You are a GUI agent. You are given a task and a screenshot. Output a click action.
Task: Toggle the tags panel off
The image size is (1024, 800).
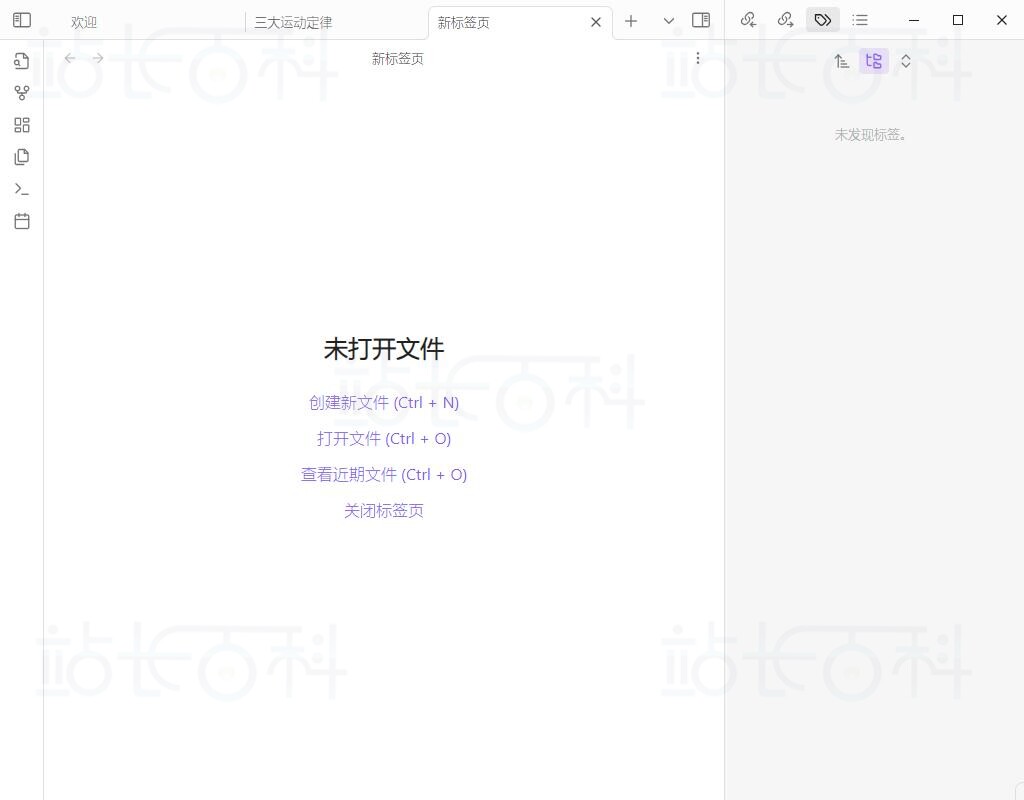tap(822, 19)
